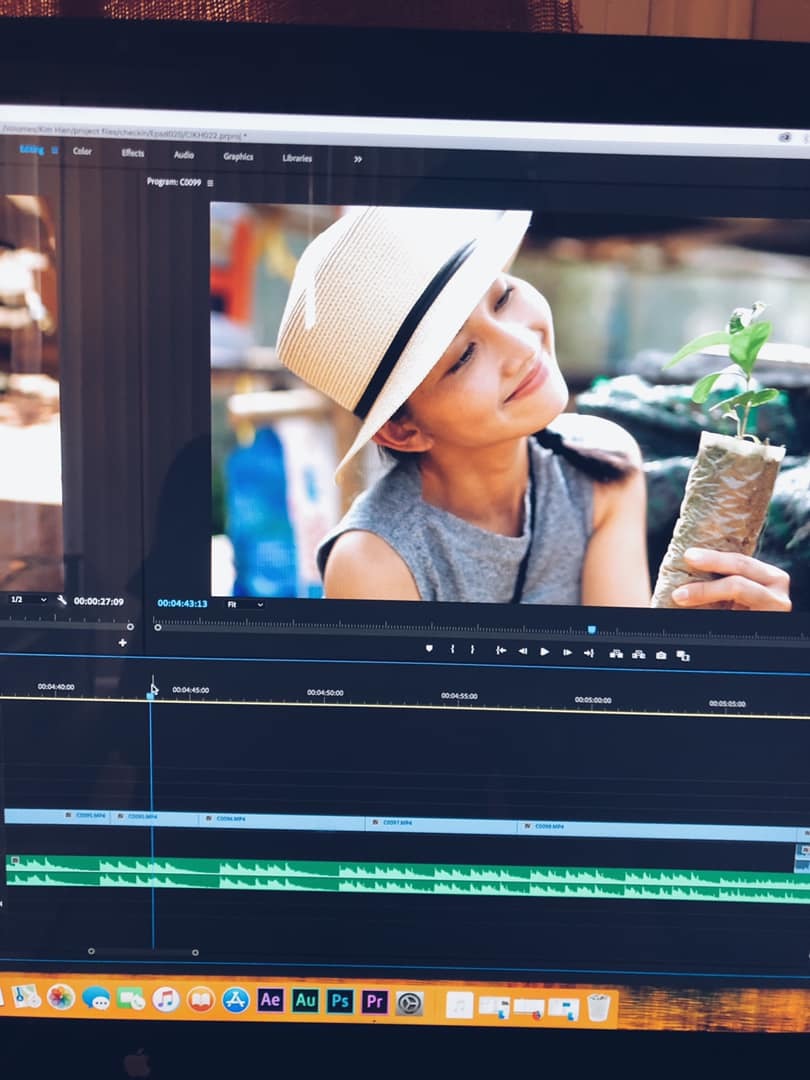Click the Program monitor scrub bar playhead
810x1080 pixels.
591,630
